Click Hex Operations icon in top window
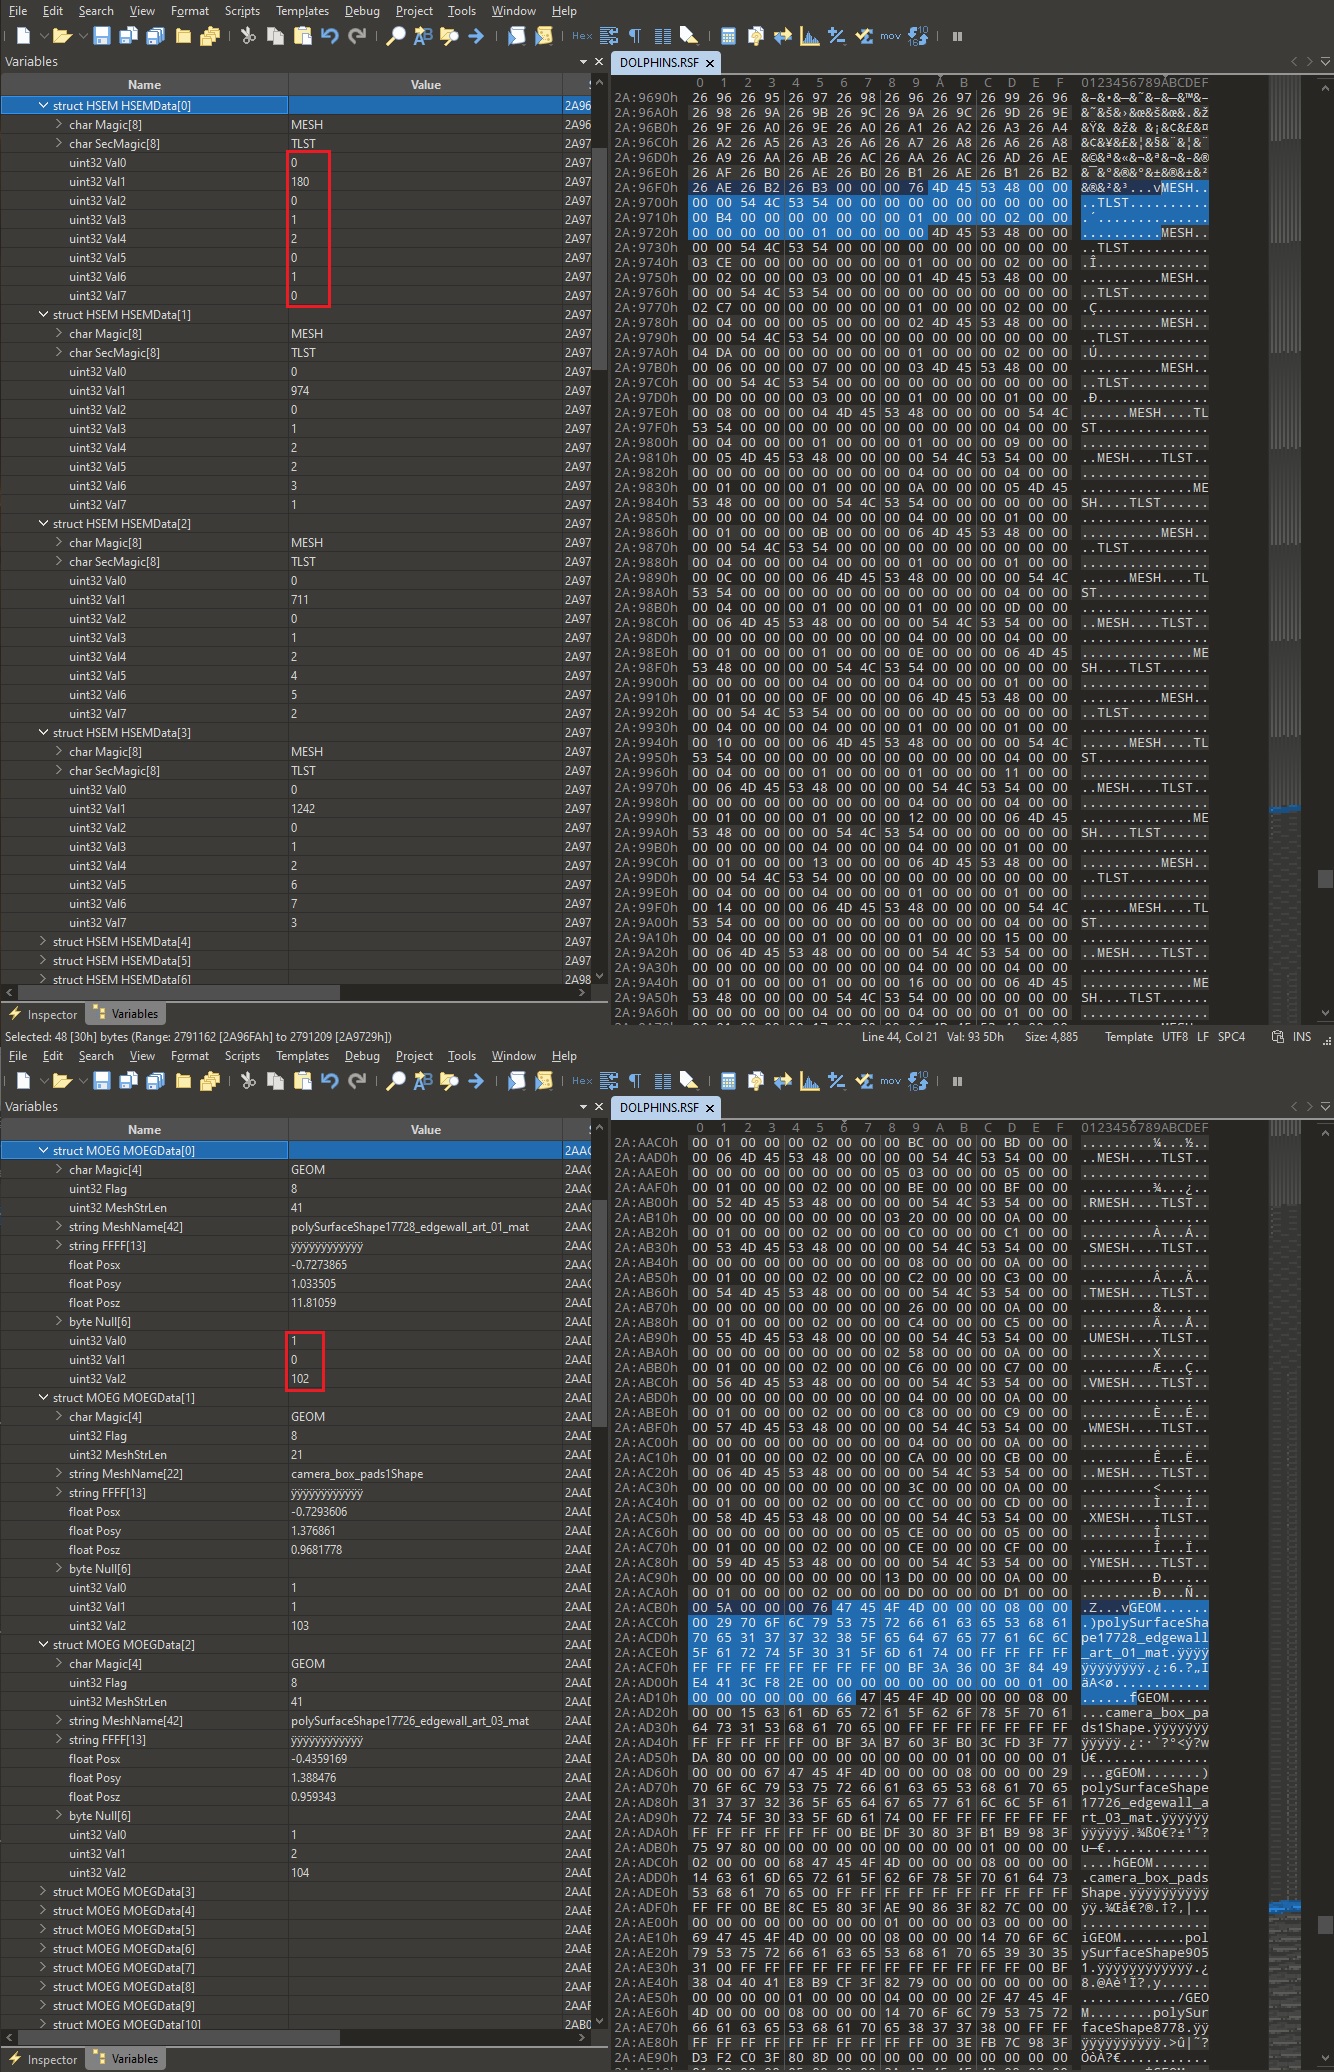1334x2072 pixels. (x=837, y=36)
